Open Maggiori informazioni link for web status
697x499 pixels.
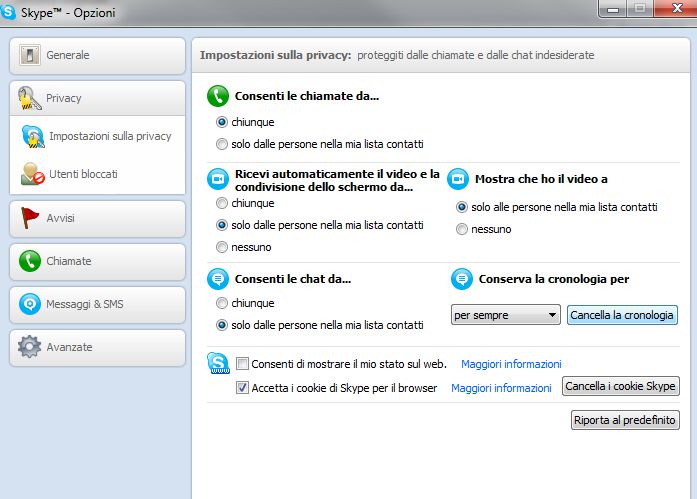coord(511,364)
